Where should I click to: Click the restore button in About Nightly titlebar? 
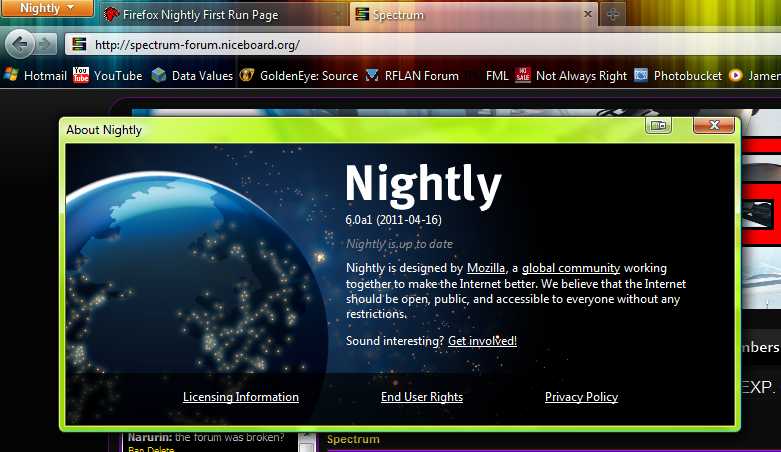(658, 125)
